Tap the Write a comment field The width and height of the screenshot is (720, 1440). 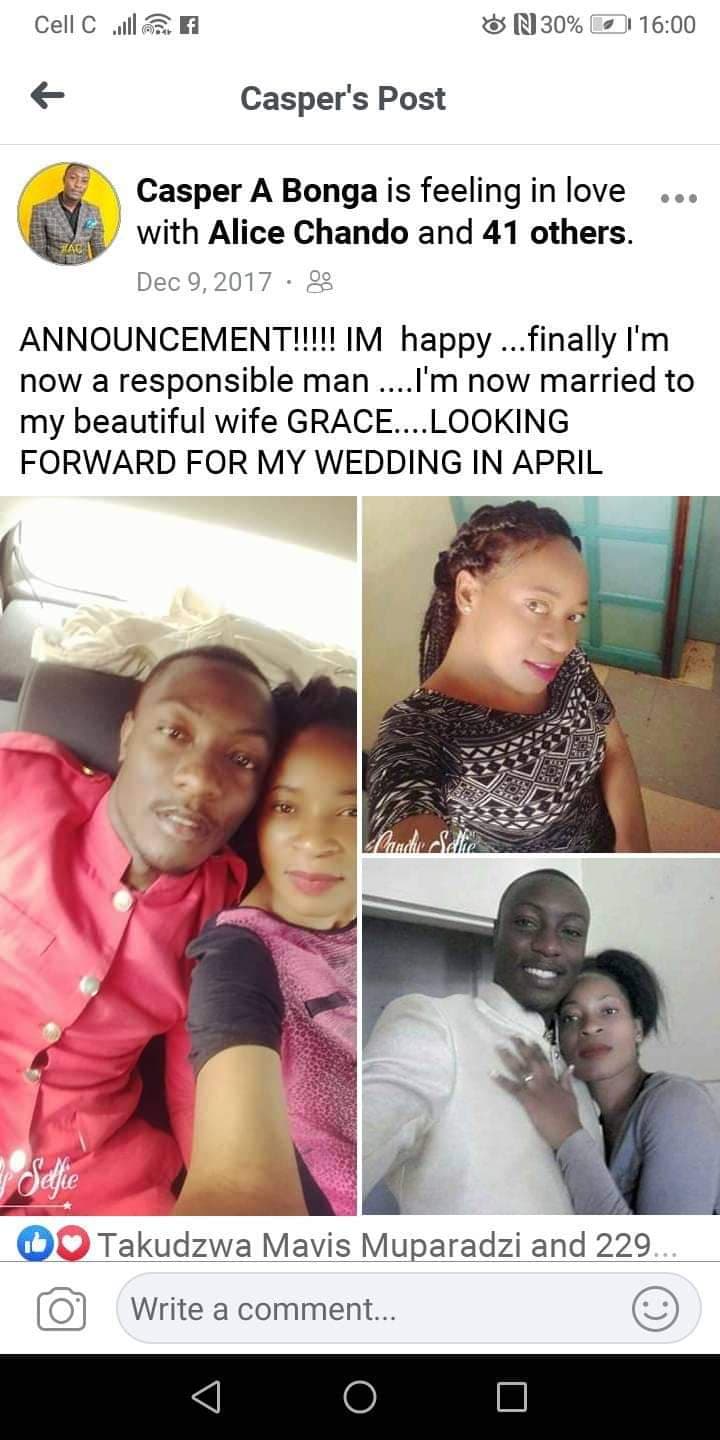[x=408, y=1308]
